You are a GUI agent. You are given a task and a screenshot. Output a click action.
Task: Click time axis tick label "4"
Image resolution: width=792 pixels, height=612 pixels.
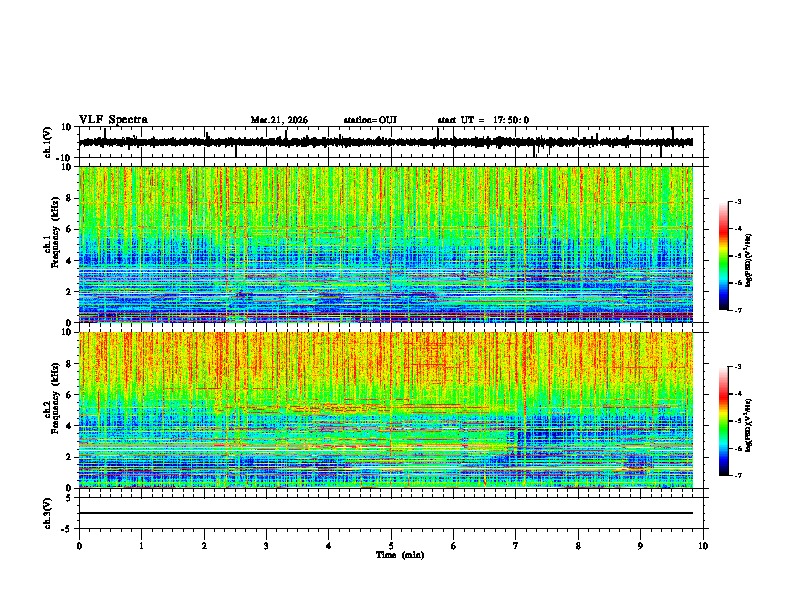[x=329, y=546]
